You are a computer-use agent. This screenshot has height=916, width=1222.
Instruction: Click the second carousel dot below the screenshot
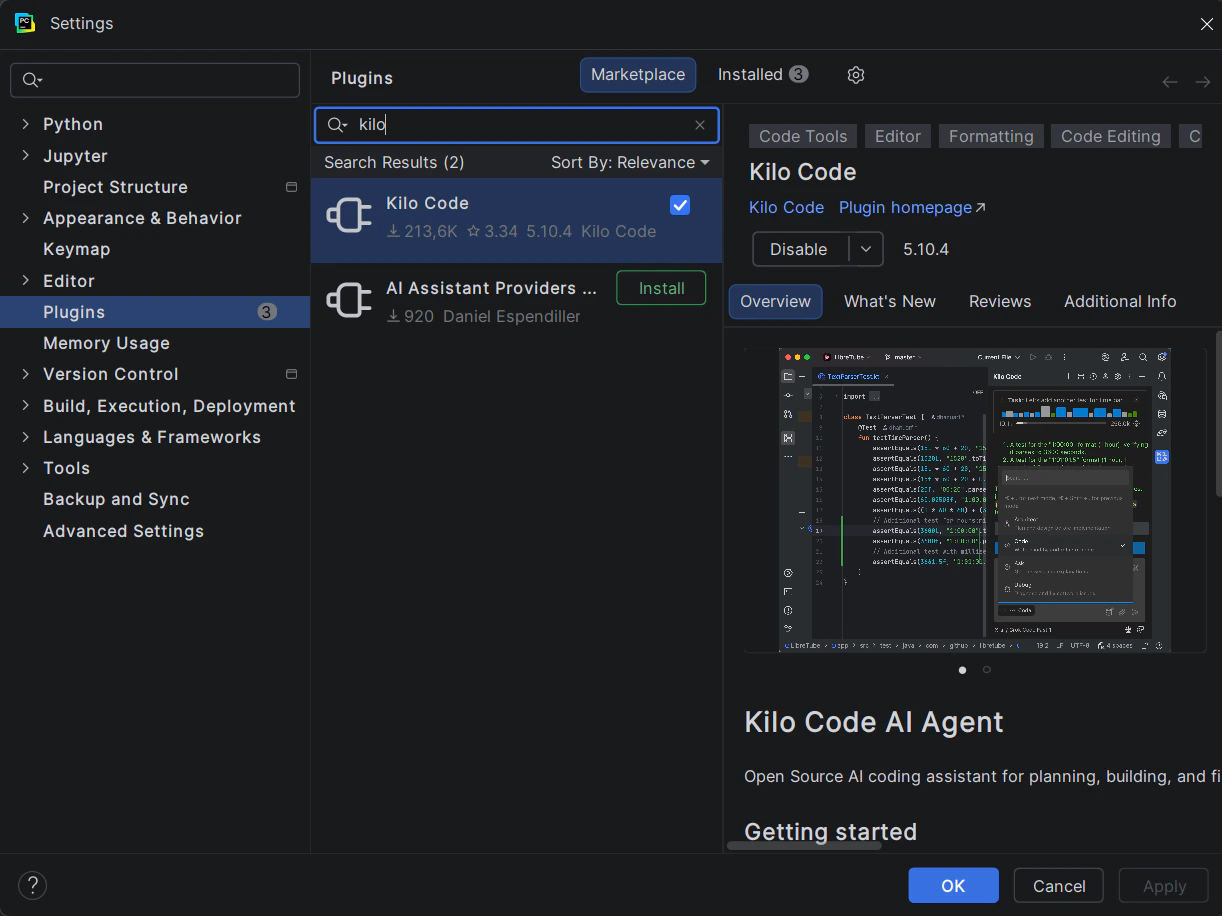986,670
